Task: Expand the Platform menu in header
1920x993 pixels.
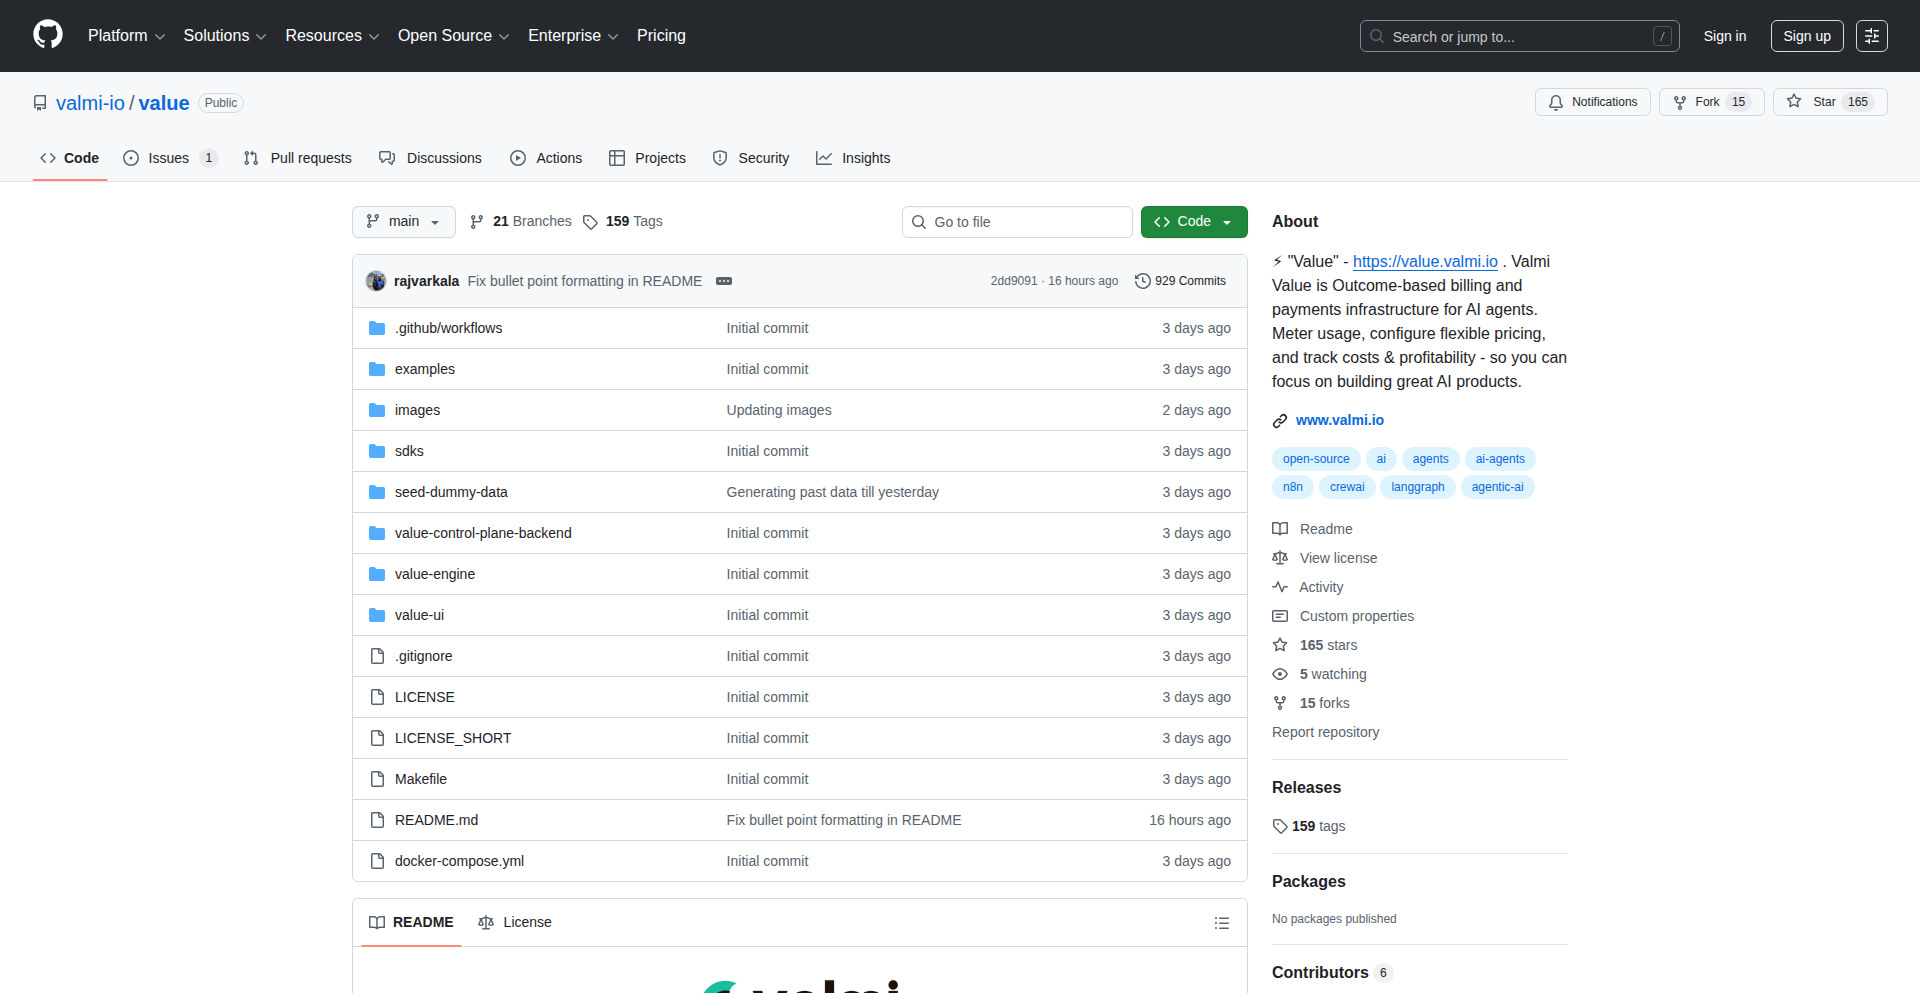Action: click(126, 36)
